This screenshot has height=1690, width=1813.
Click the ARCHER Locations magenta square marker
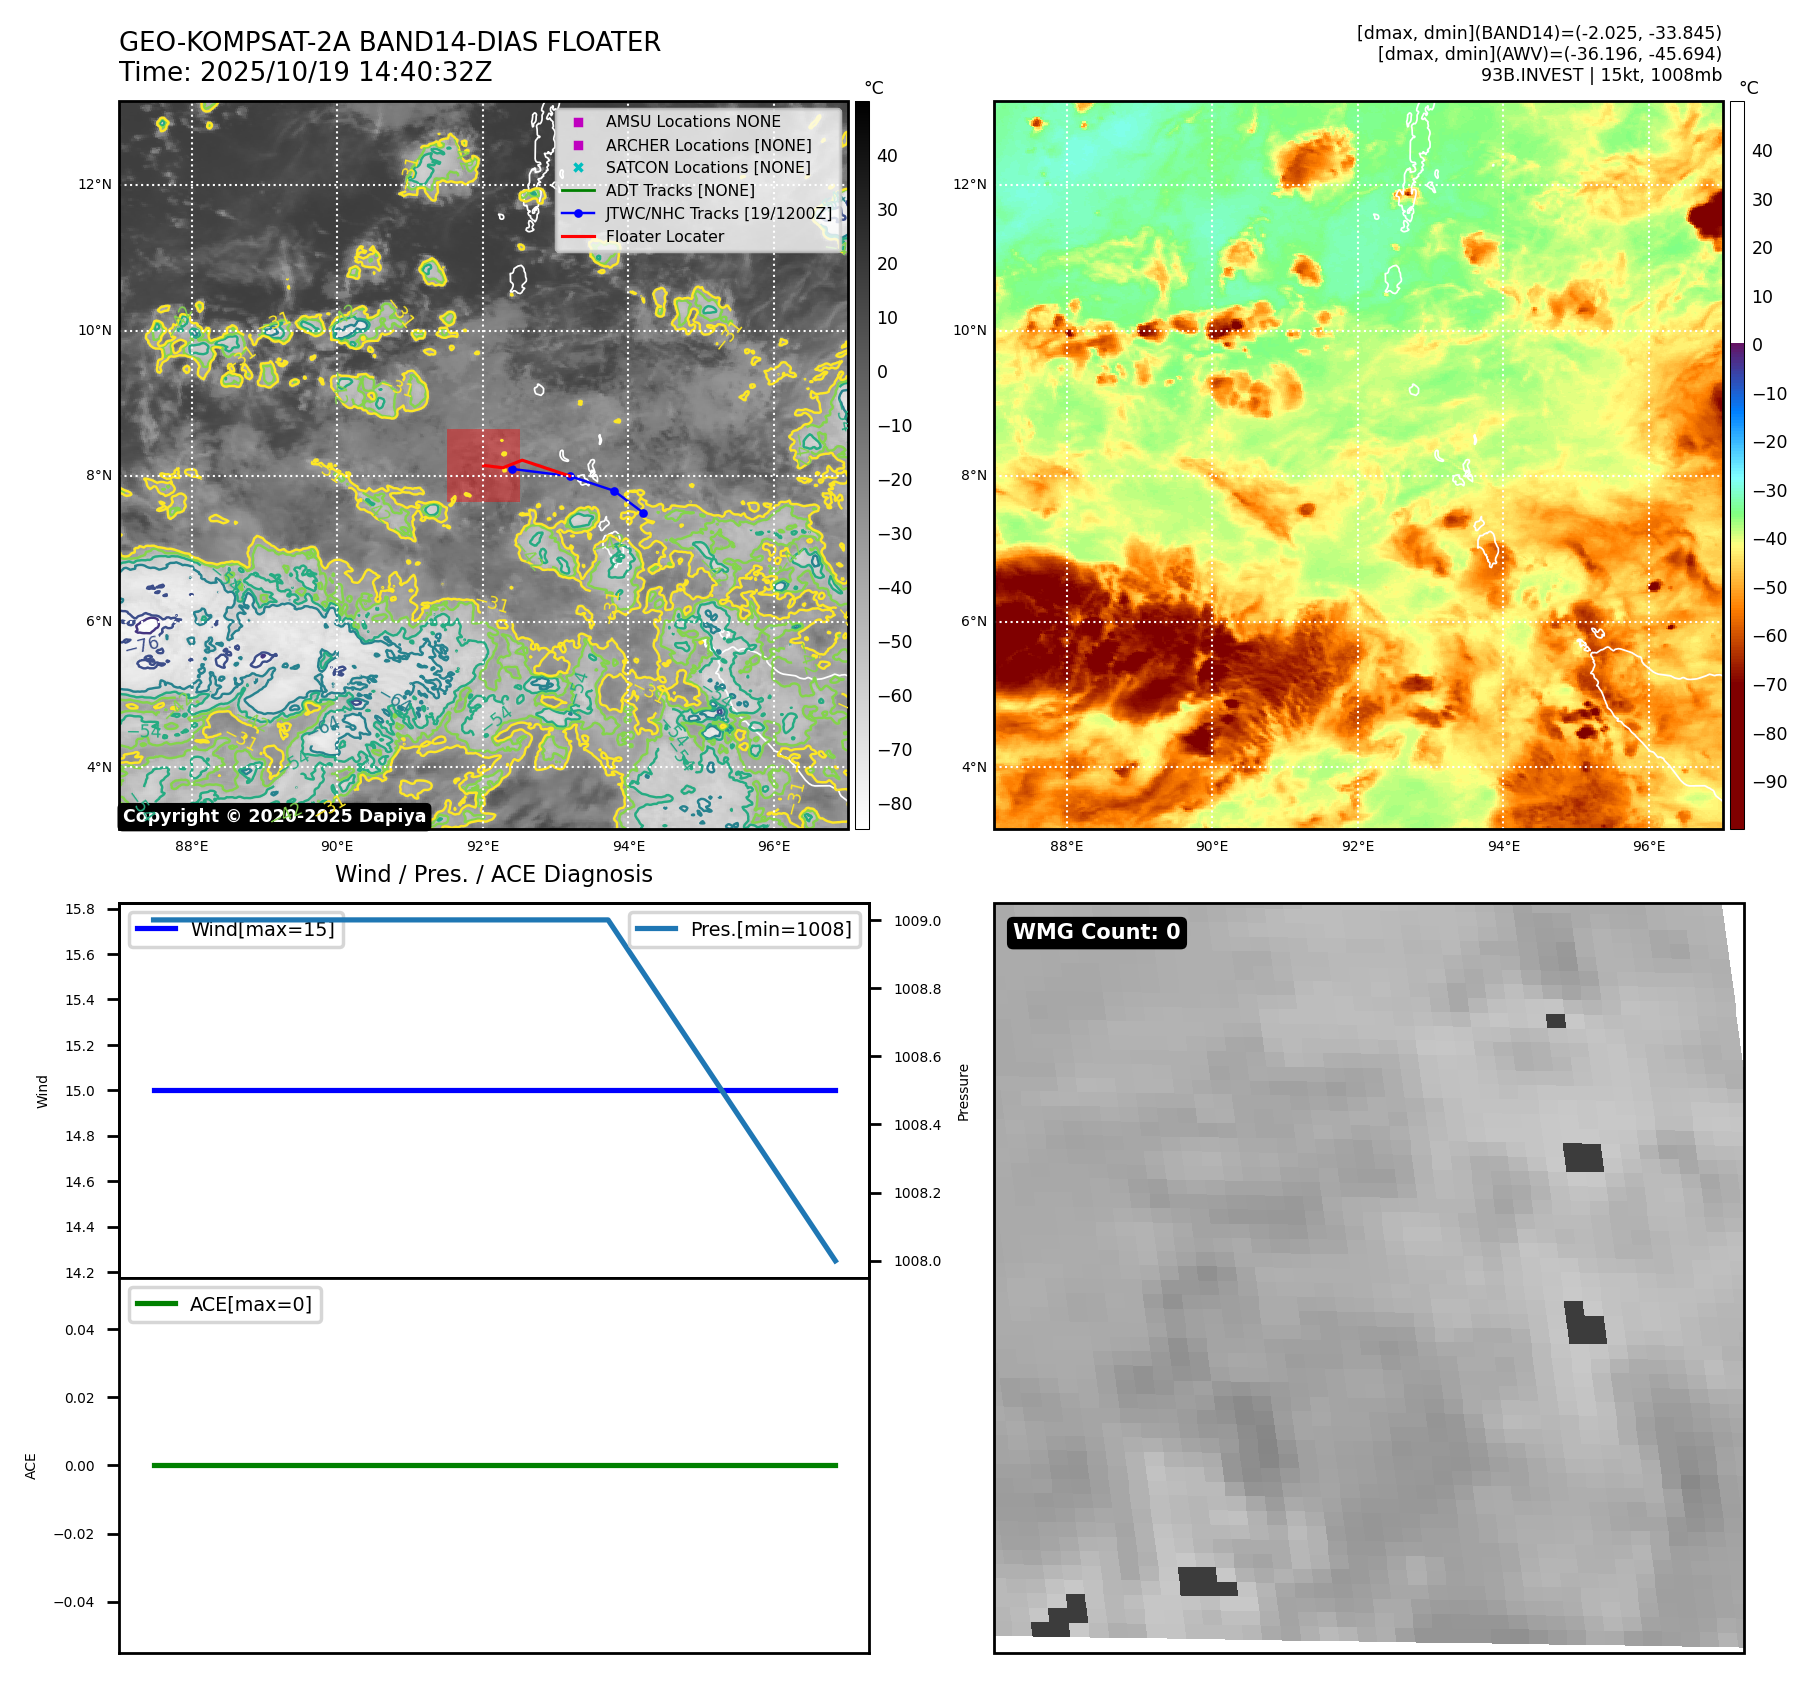578,145
